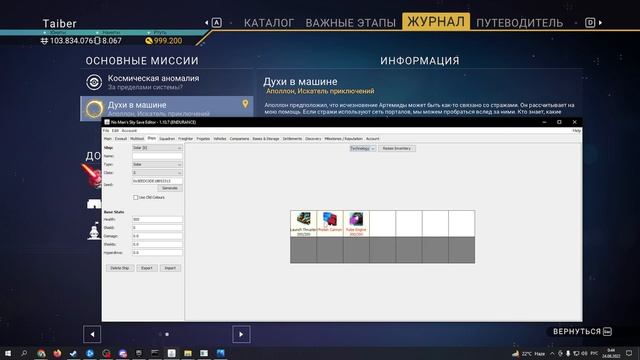This screenshot has width=640, height=360.
Task: Click the astronaut figure mission icon
Action: point(94,231)
